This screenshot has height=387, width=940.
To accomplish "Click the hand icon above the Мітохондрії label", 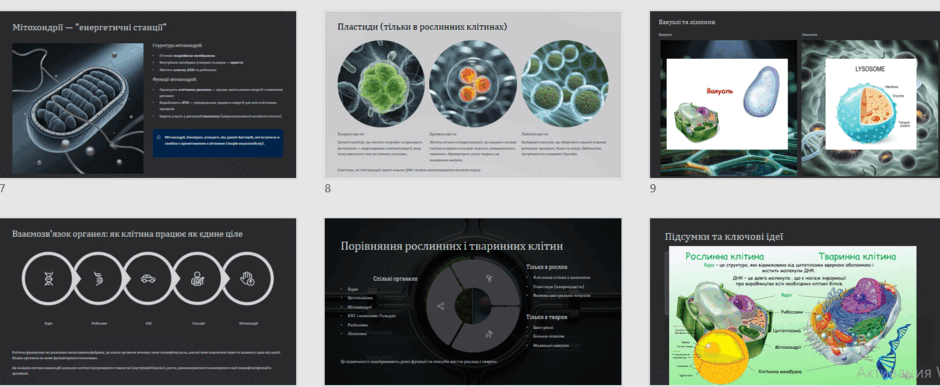I will (247, 279).
